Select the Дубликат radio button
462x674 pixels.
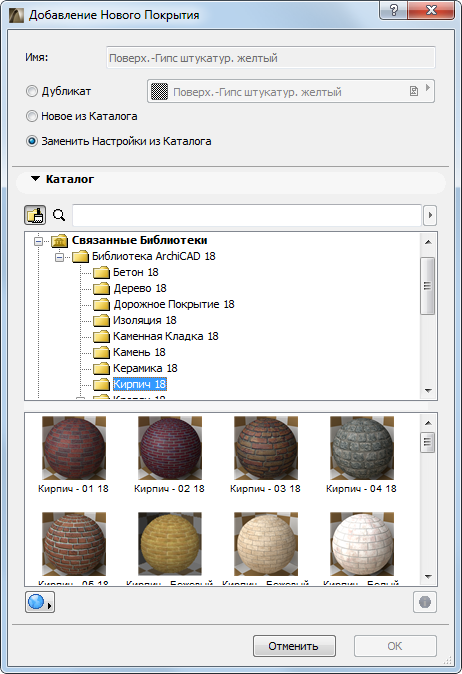32,91
